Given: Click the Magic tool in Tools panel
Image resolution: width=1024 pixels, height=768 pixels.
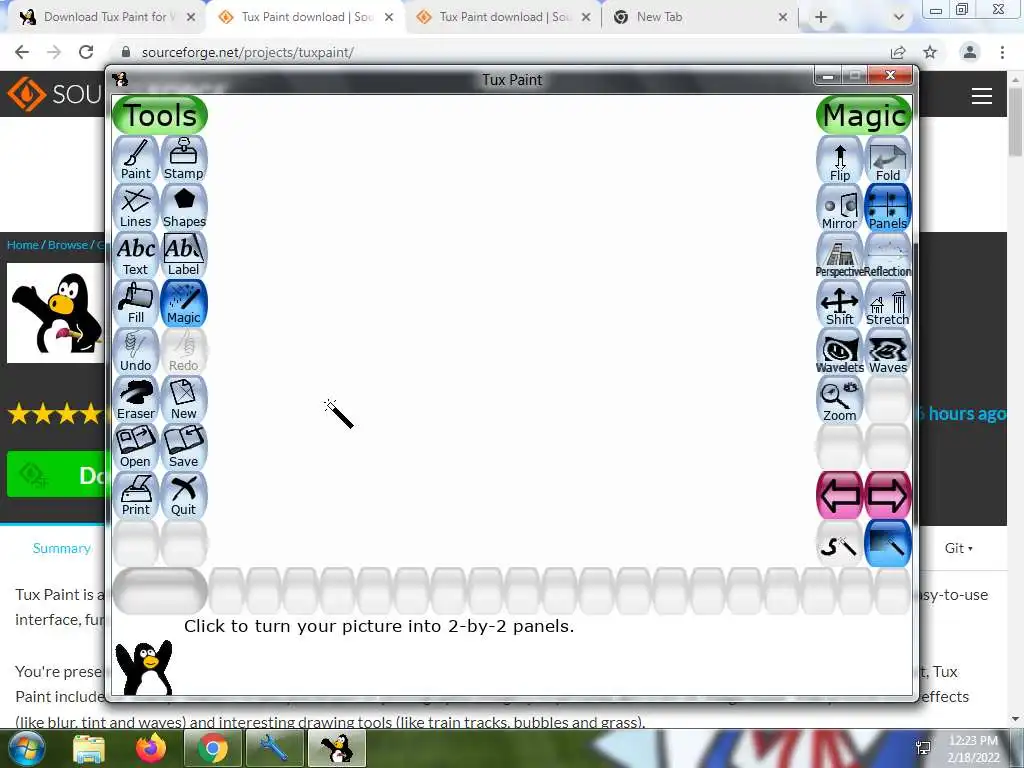Looking at the screenshot, I should point(184,303).
